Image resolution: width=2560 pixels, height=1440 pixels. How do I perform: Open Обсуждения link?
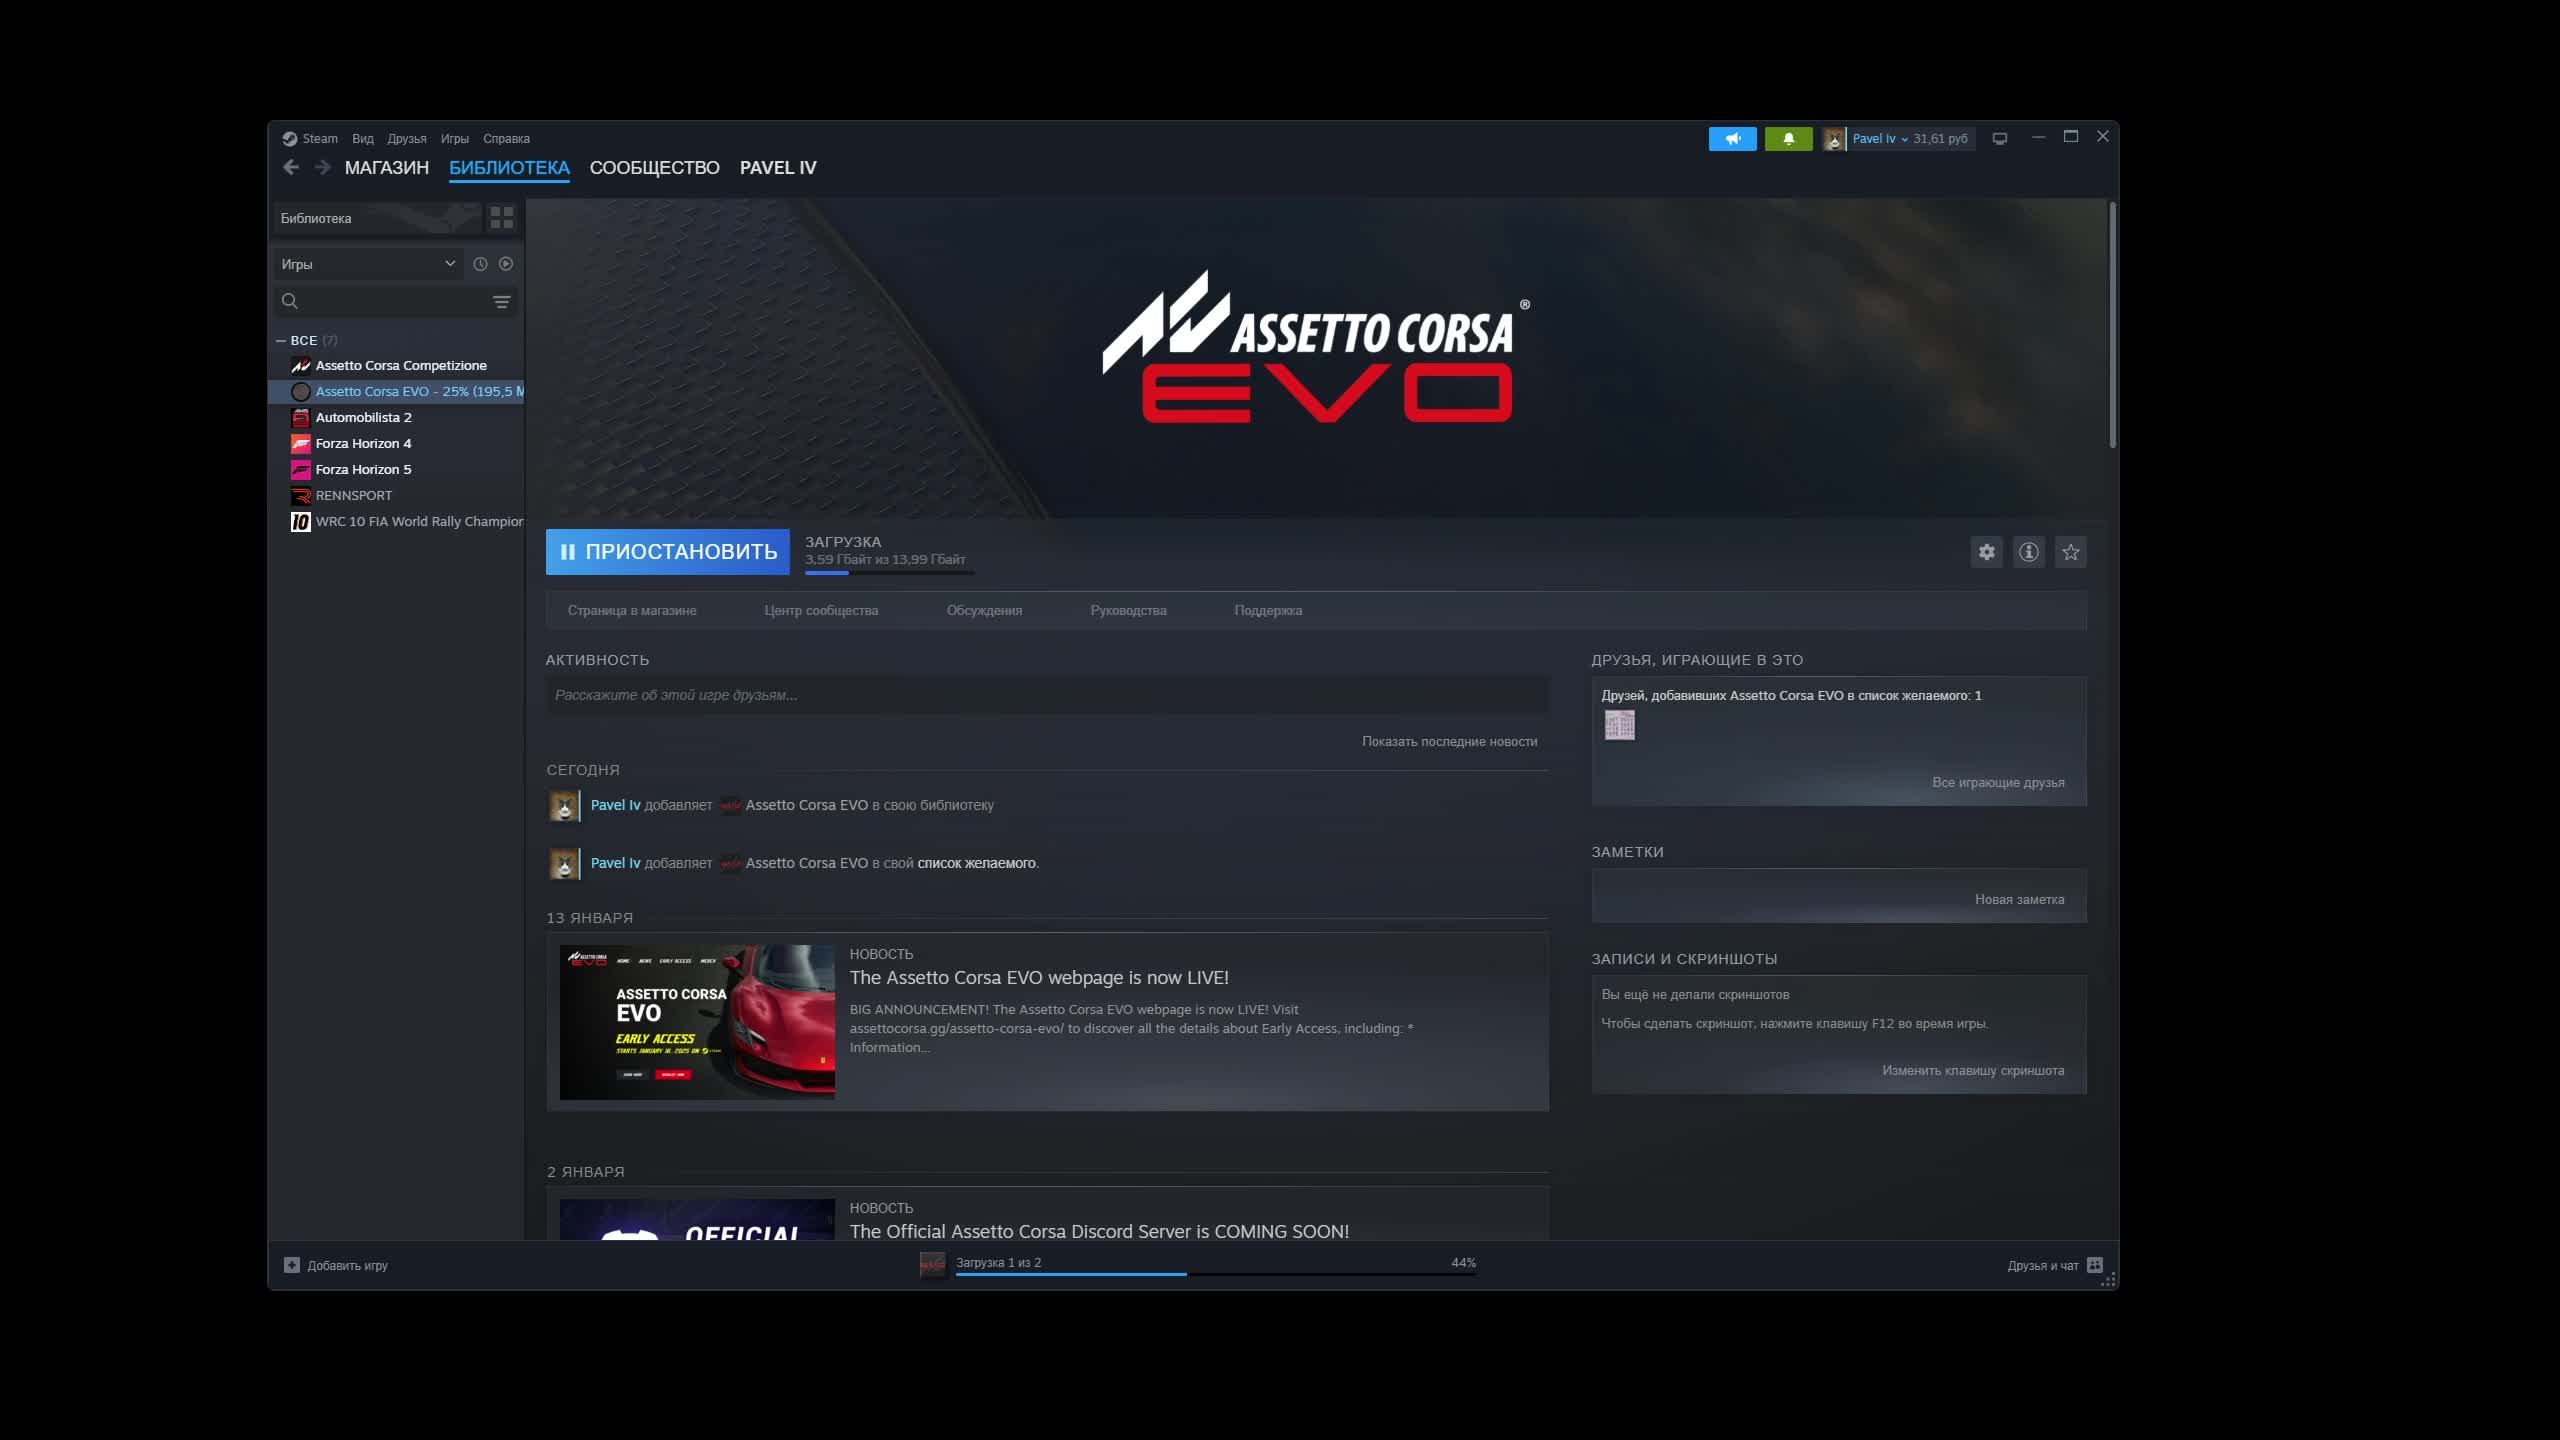click(x=984, y=610)
